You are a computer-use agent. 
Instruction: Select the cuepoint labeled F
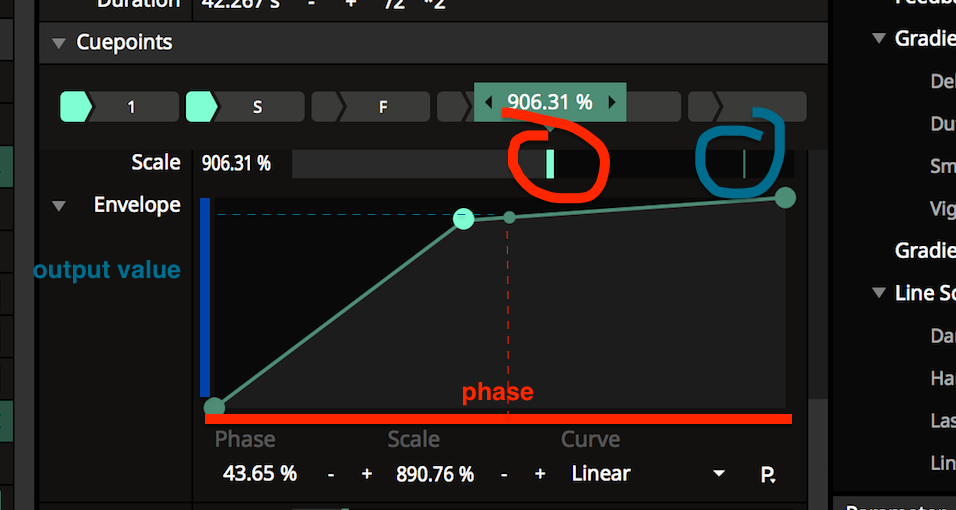click(383, 106)
